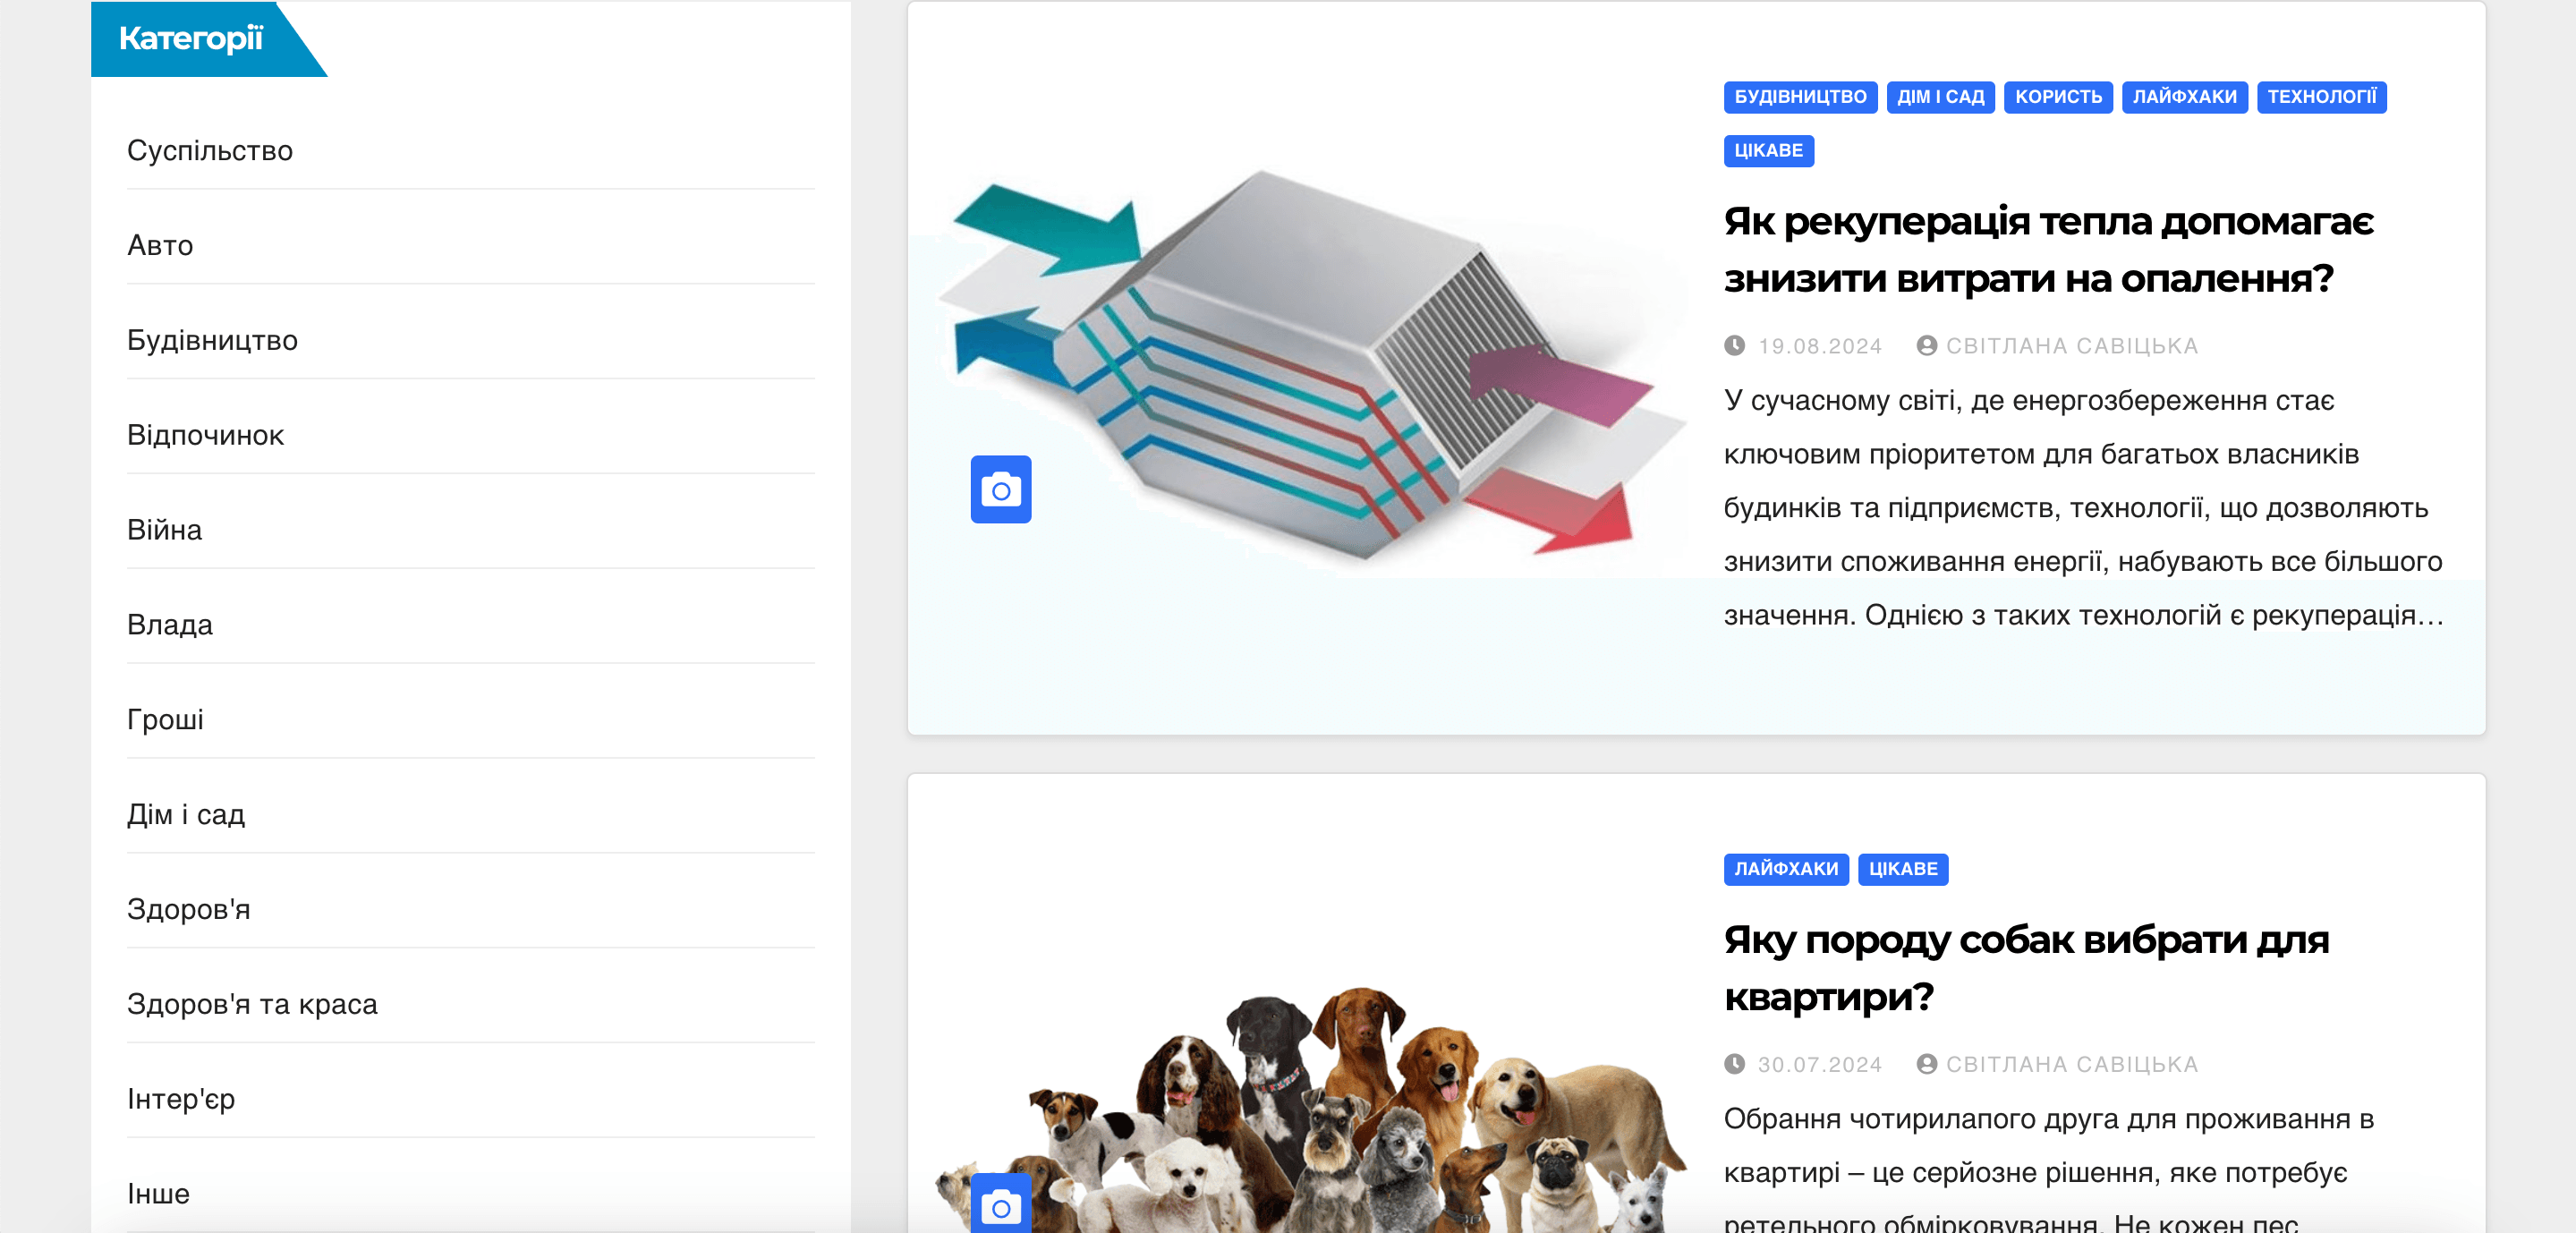Click the dog breeds group thumbnail
The height and width of the screenshot is (1233, 2576).
1310,1108
